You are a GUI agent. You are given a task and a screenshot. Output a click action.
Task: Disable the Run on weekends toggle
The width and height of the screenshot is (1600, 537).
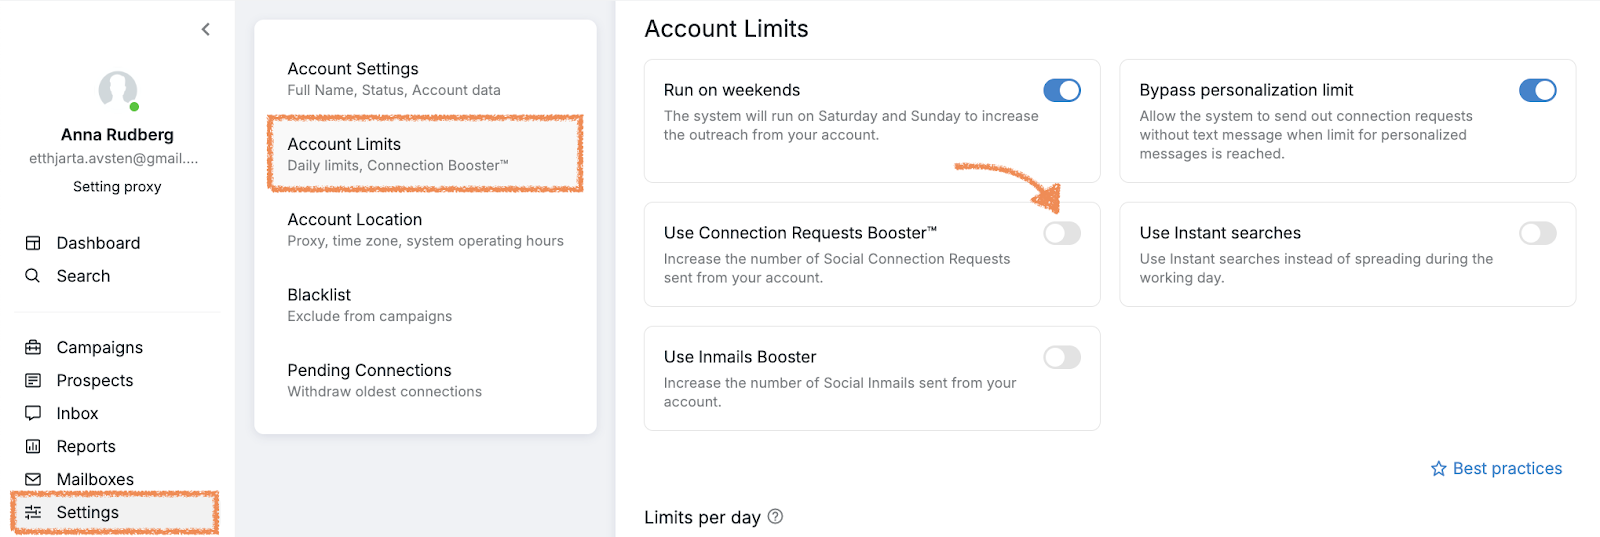(1062, 91)
